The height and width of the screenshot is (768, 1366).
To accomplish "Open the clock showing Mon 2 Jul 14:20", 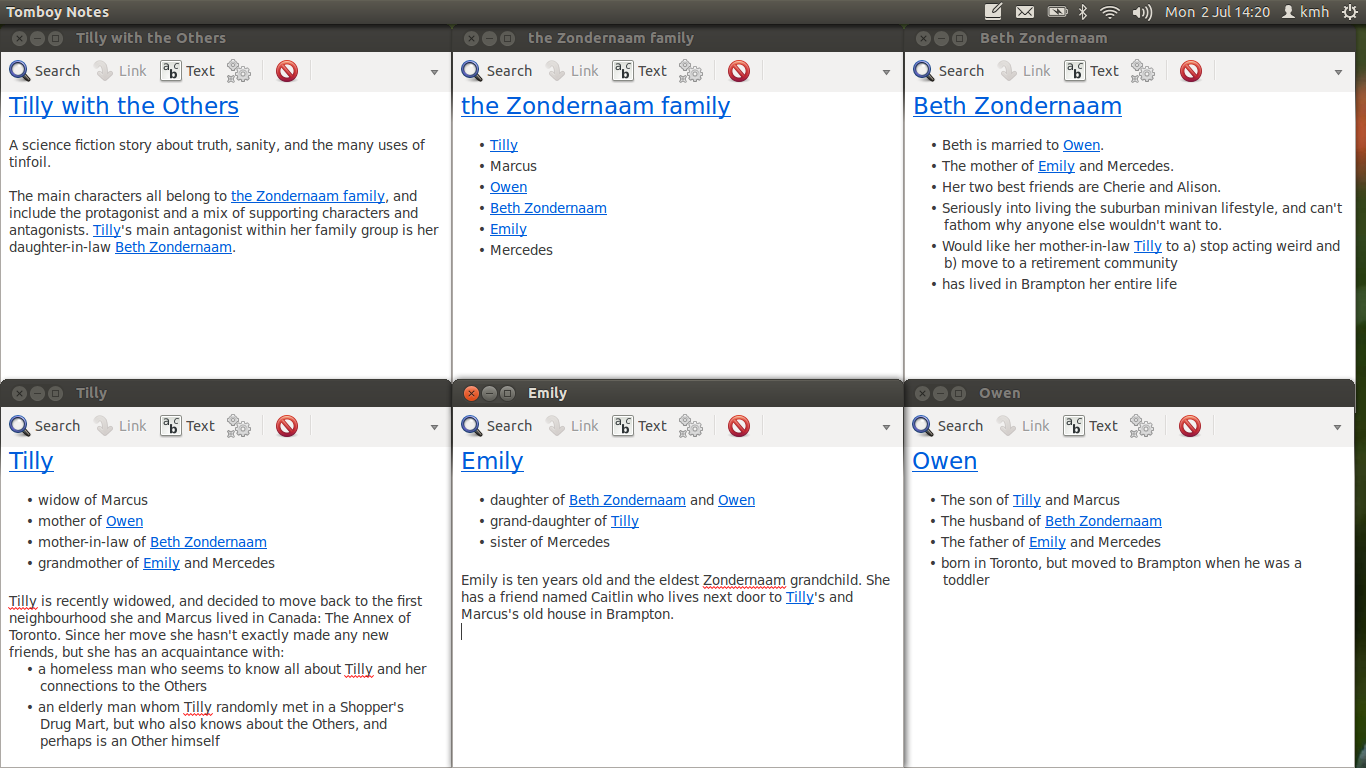I will pos(1217,12).
